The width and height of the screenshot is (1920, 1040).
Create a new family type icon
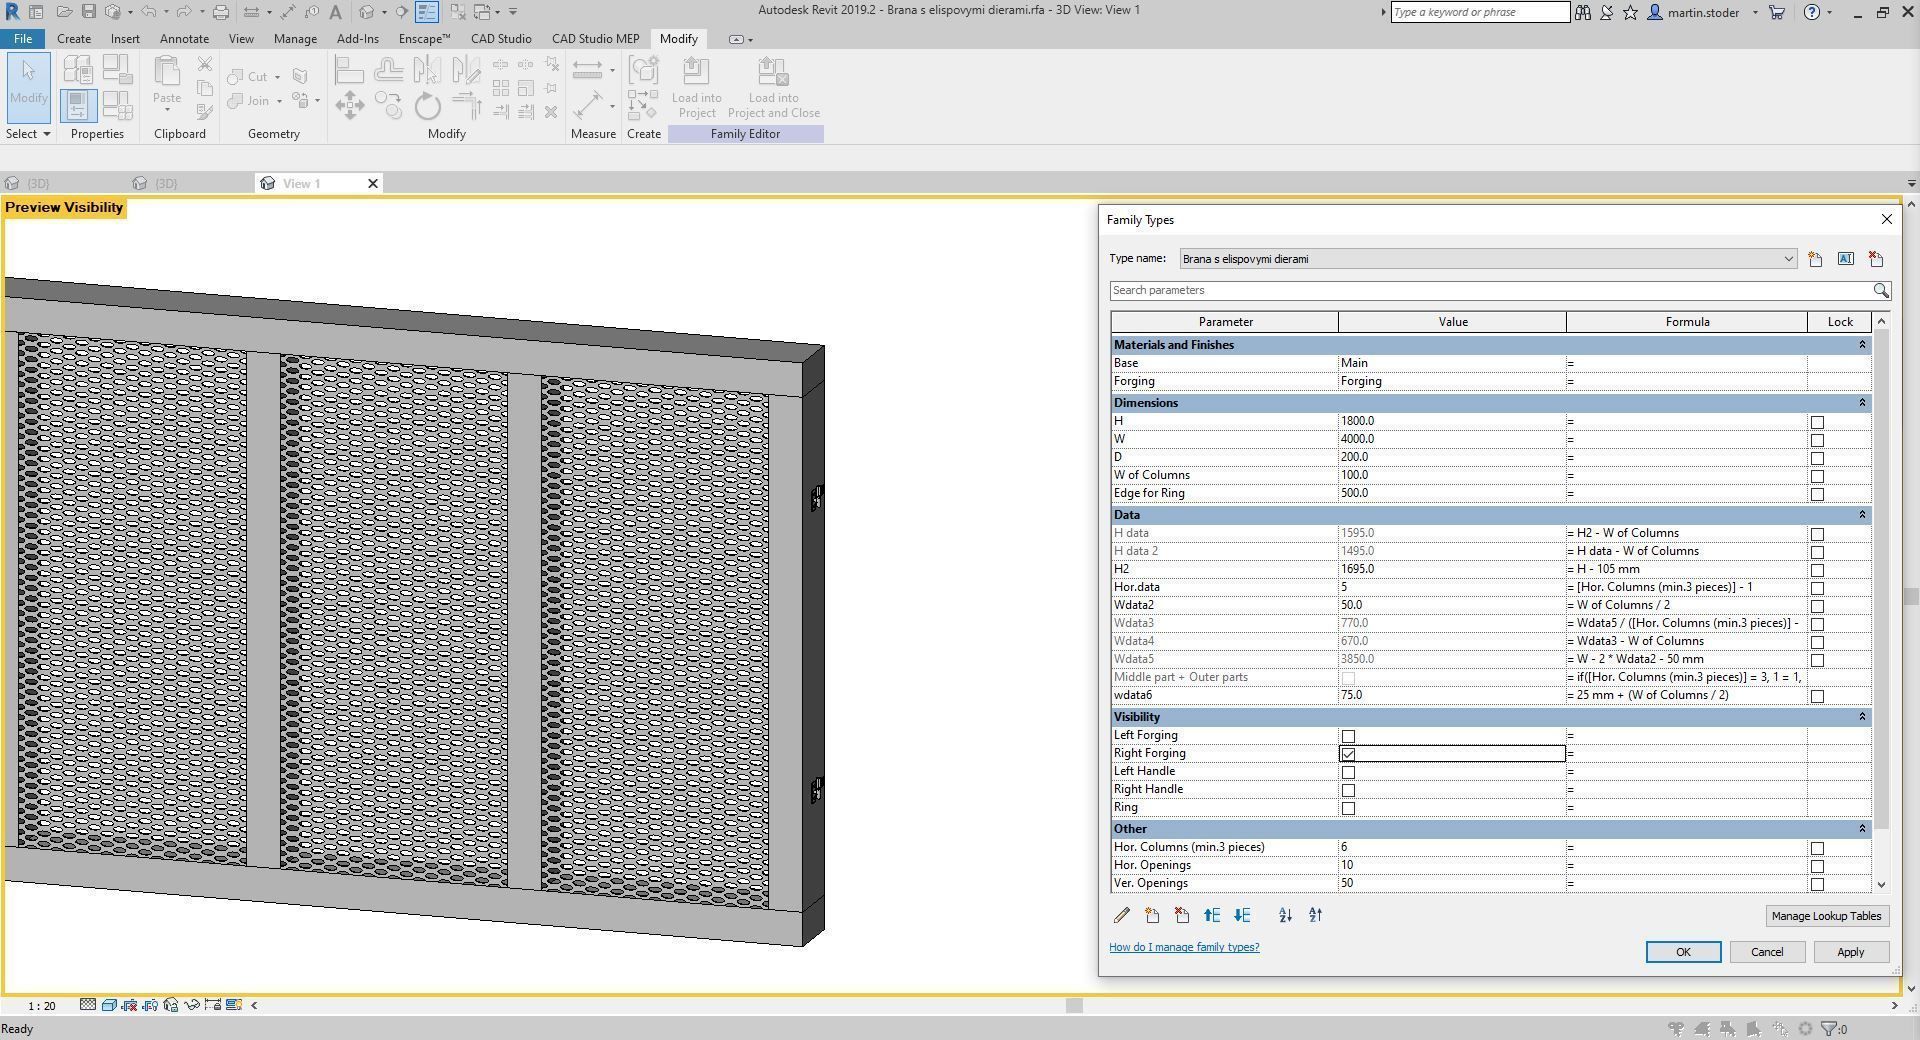[x=1815, y=259]
